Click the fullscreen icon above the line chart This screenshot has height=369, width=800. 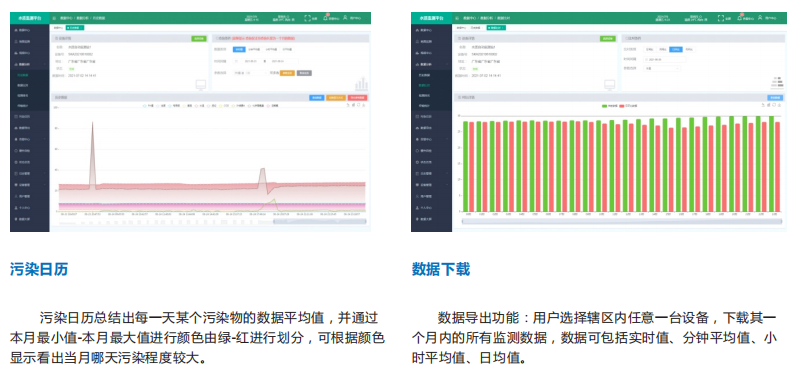pos(308,18)
